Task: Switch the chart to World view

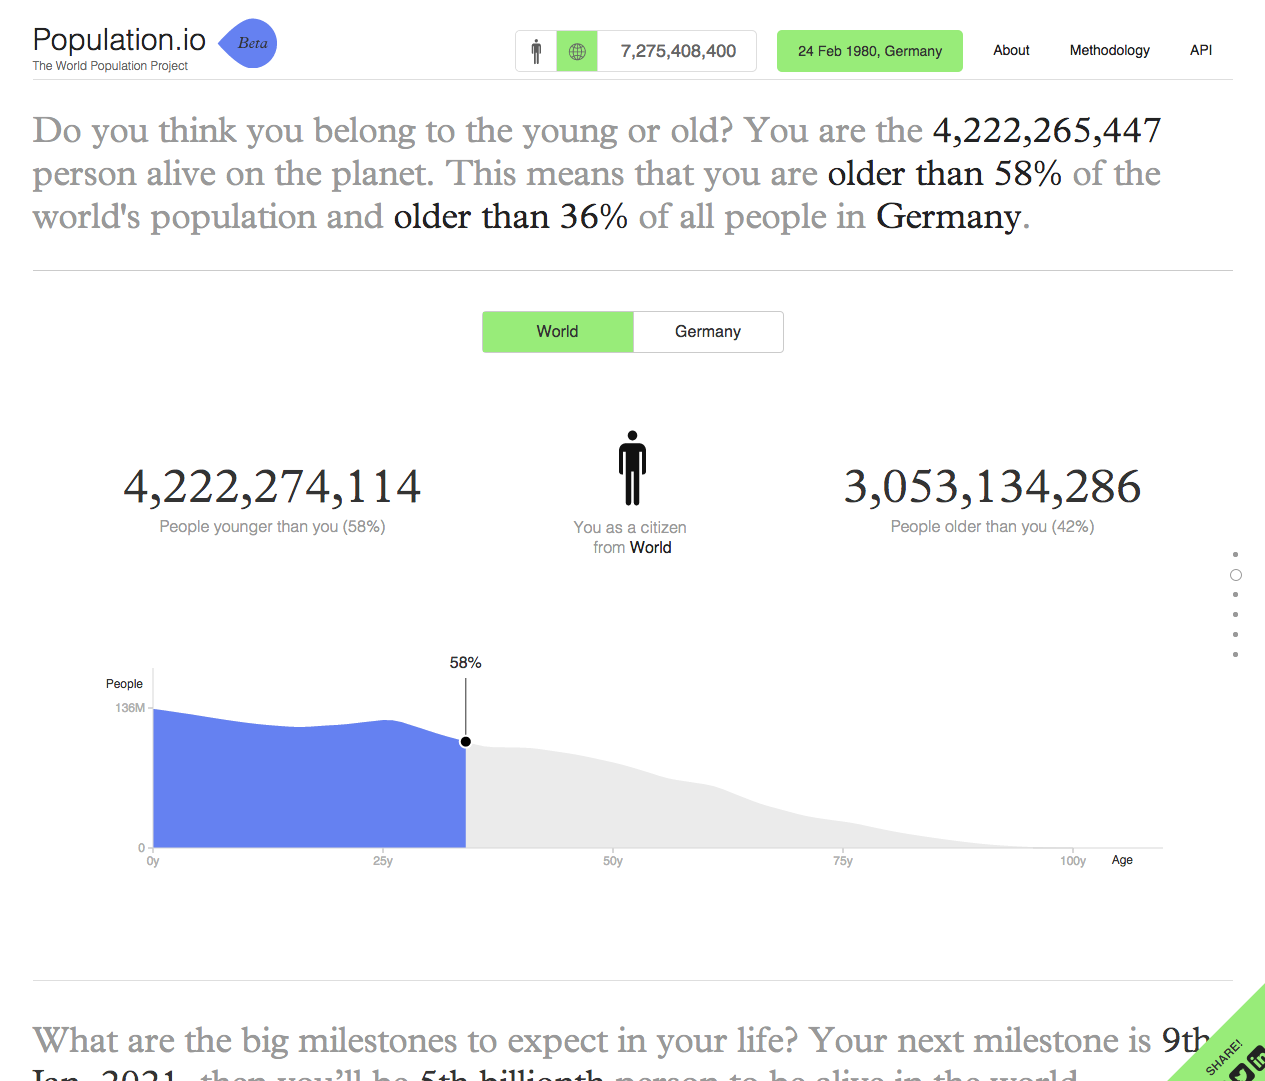Action: (557, 332)
